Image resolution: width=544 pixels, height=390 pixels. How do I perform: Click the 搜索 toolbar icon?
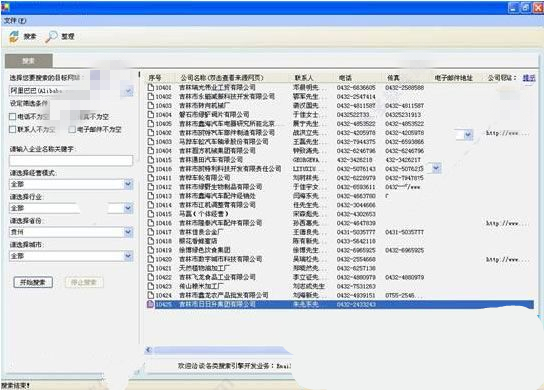click(x=14, y=36)
